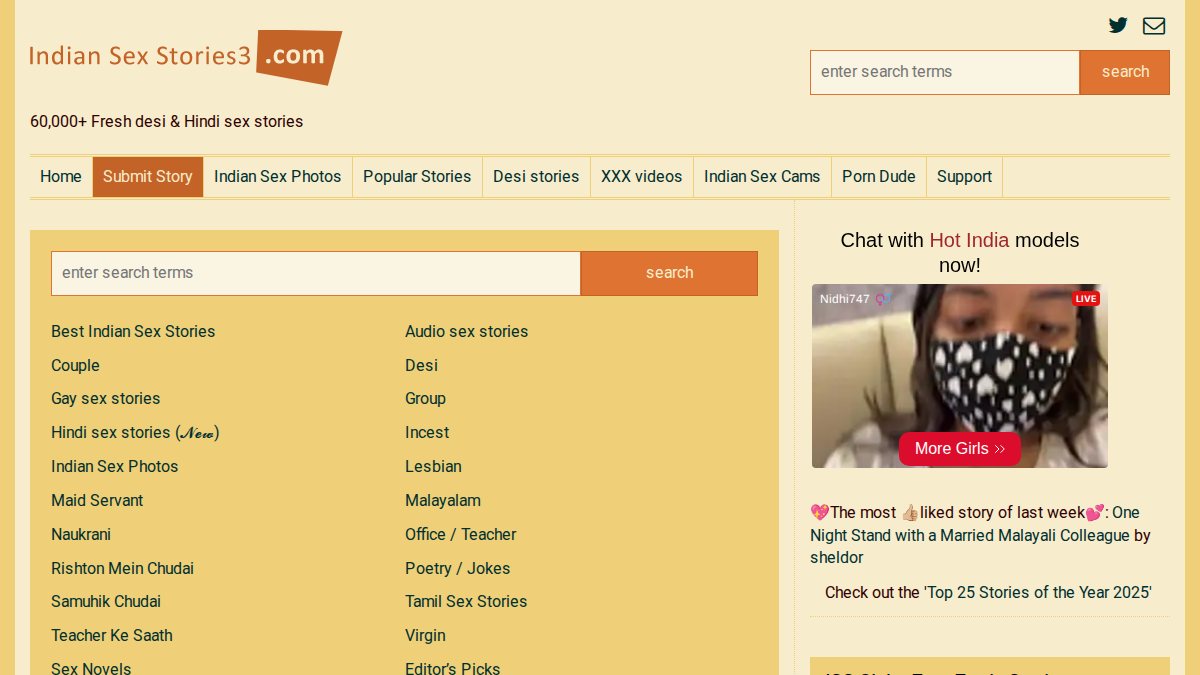Open the Naukrani category link
The height and width of the screenshot is (675, 1200).
(x=81, y=535)
